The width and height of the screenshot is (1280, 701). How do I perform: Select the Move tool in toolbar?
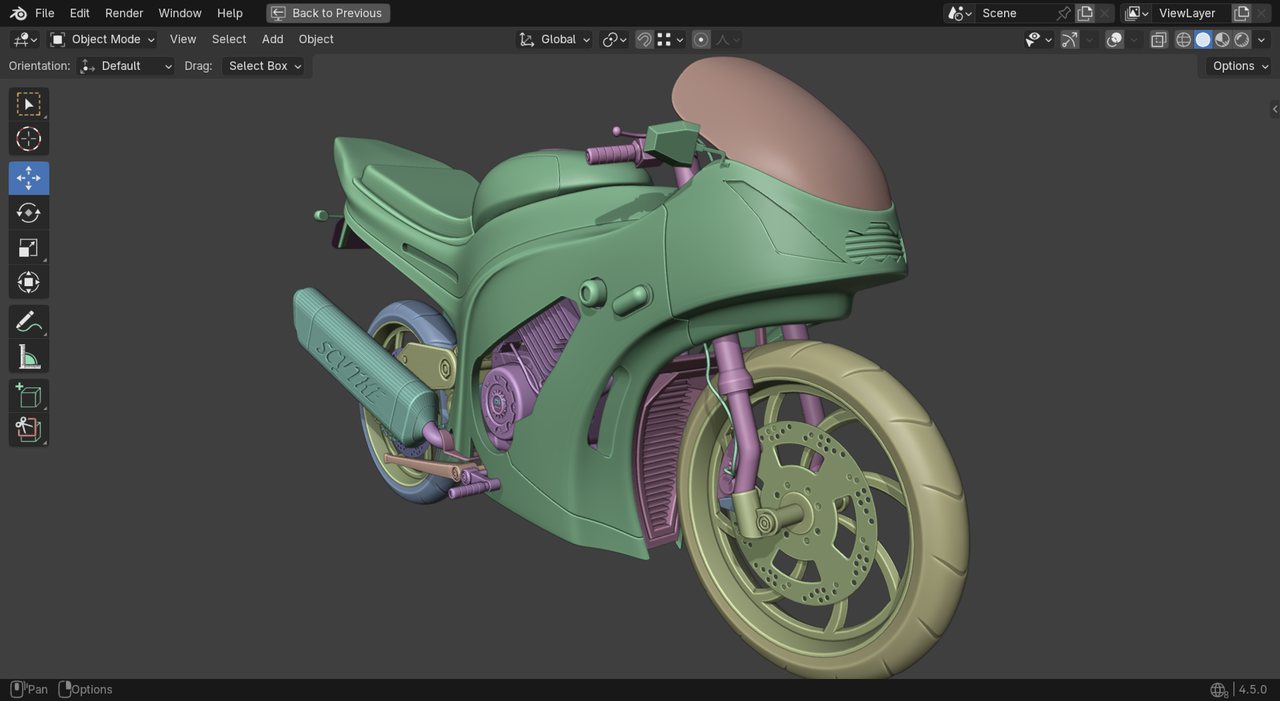[x=28, y=178]
